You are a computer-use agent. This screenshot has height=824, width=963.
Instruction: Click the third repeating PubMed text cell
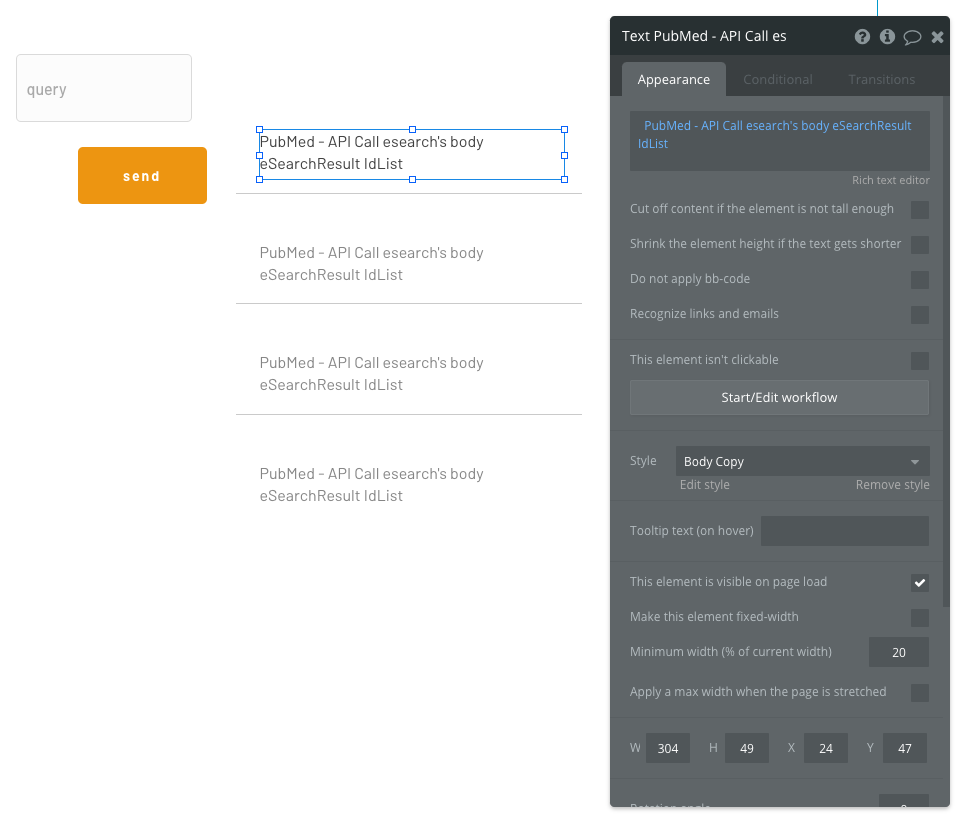372,374
